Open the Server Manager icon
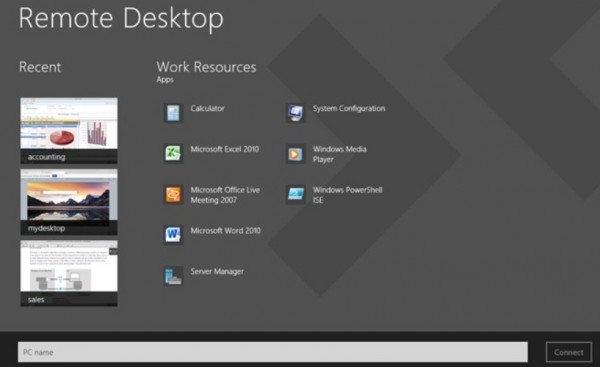Screen dimensions: 600x367 tap(173, 276)
